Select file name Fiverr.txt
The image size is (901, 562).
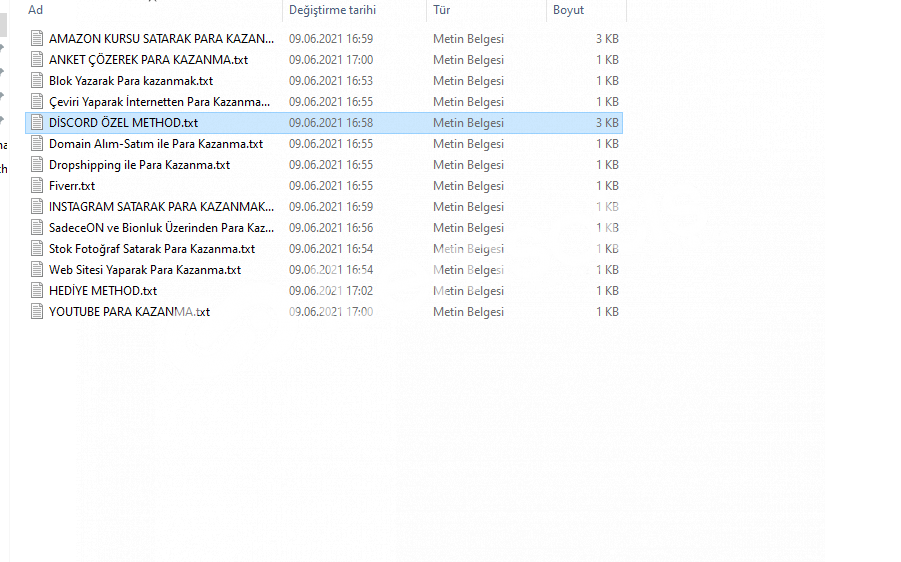[72, 186]
